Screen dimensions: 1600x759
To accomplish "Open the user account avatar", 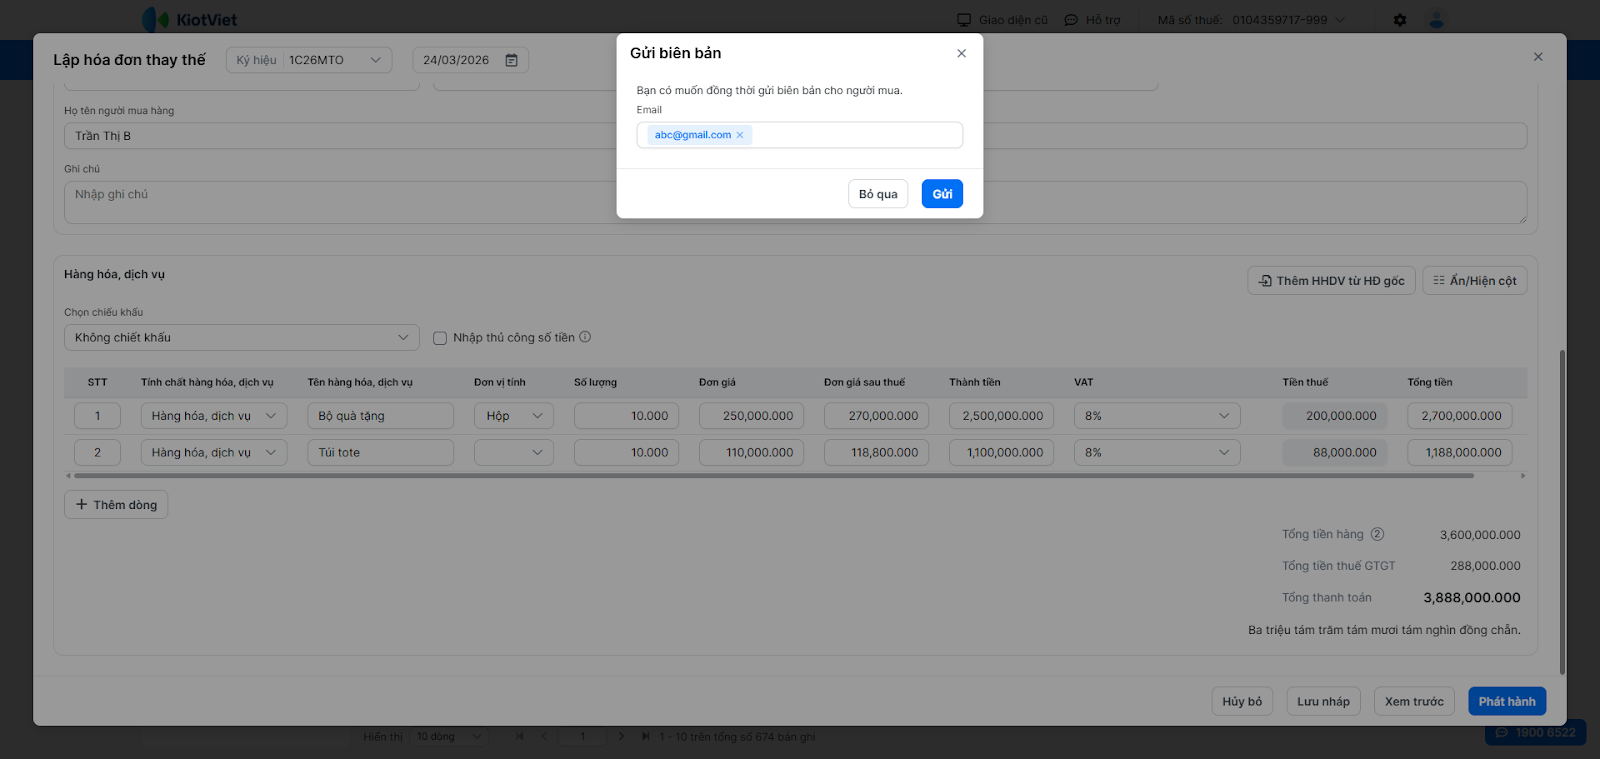I will pos(1437,20).
